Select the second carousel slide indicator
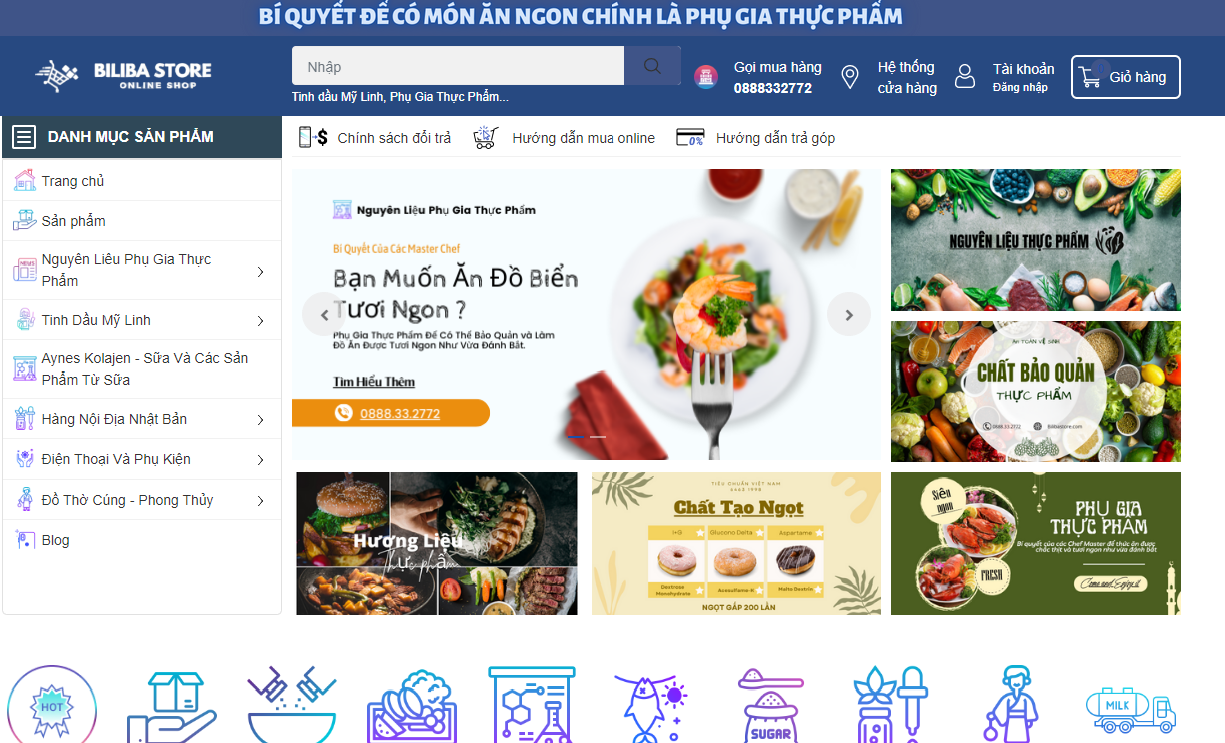Screen dimensions: 1225x743 pyautogui.click(x=598, y=437)
